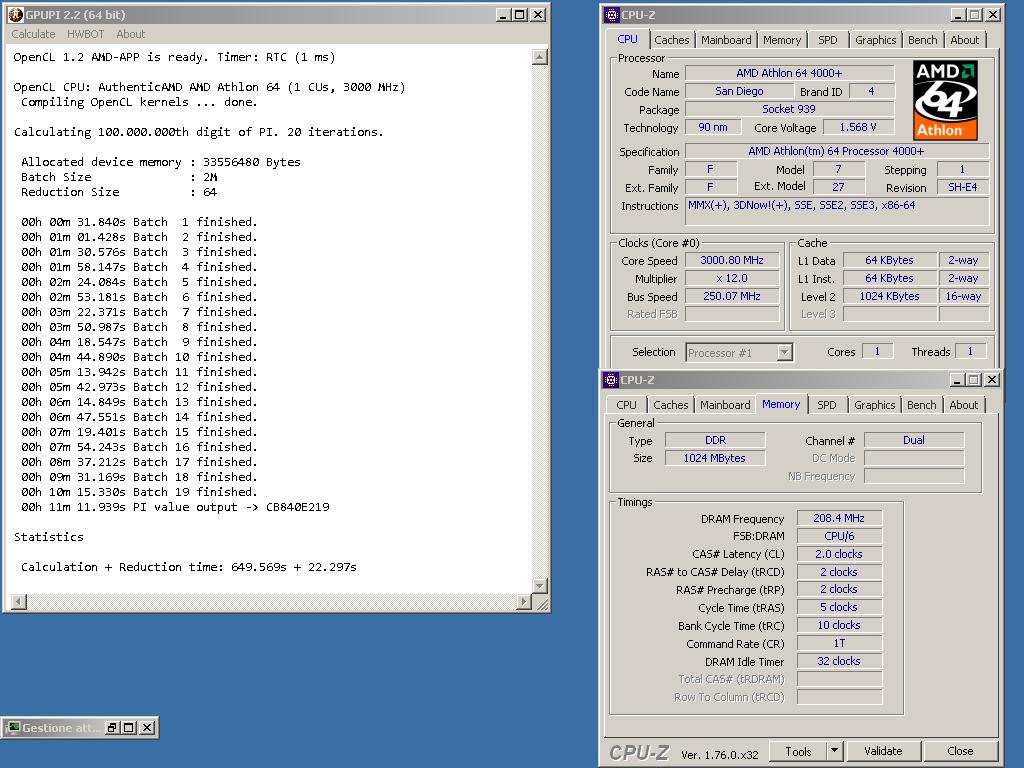This screenshot has width=1024, height=768.
Task: Click the DRAM Idle Timer value 32 clocks
Action: (839, 661)
